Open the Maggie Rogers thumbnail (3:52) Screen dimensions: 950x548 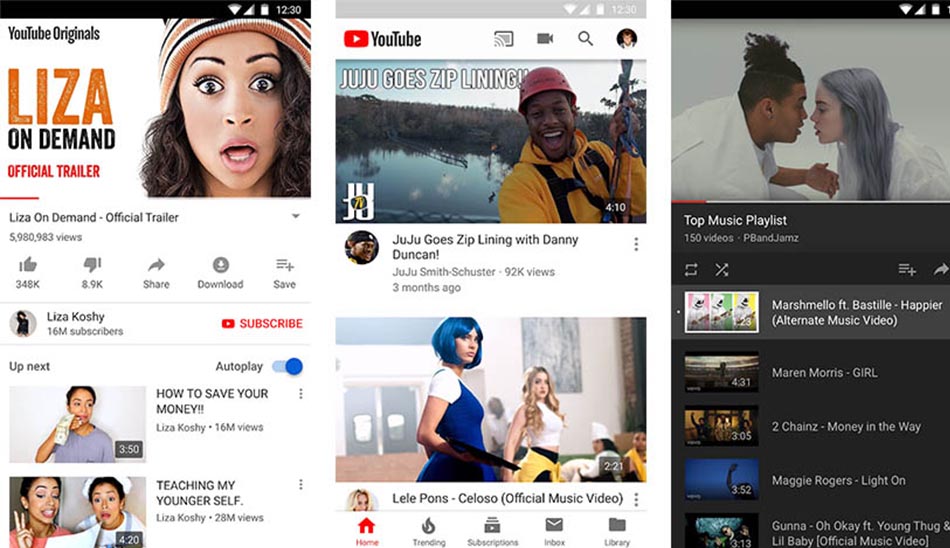[722, 480]
